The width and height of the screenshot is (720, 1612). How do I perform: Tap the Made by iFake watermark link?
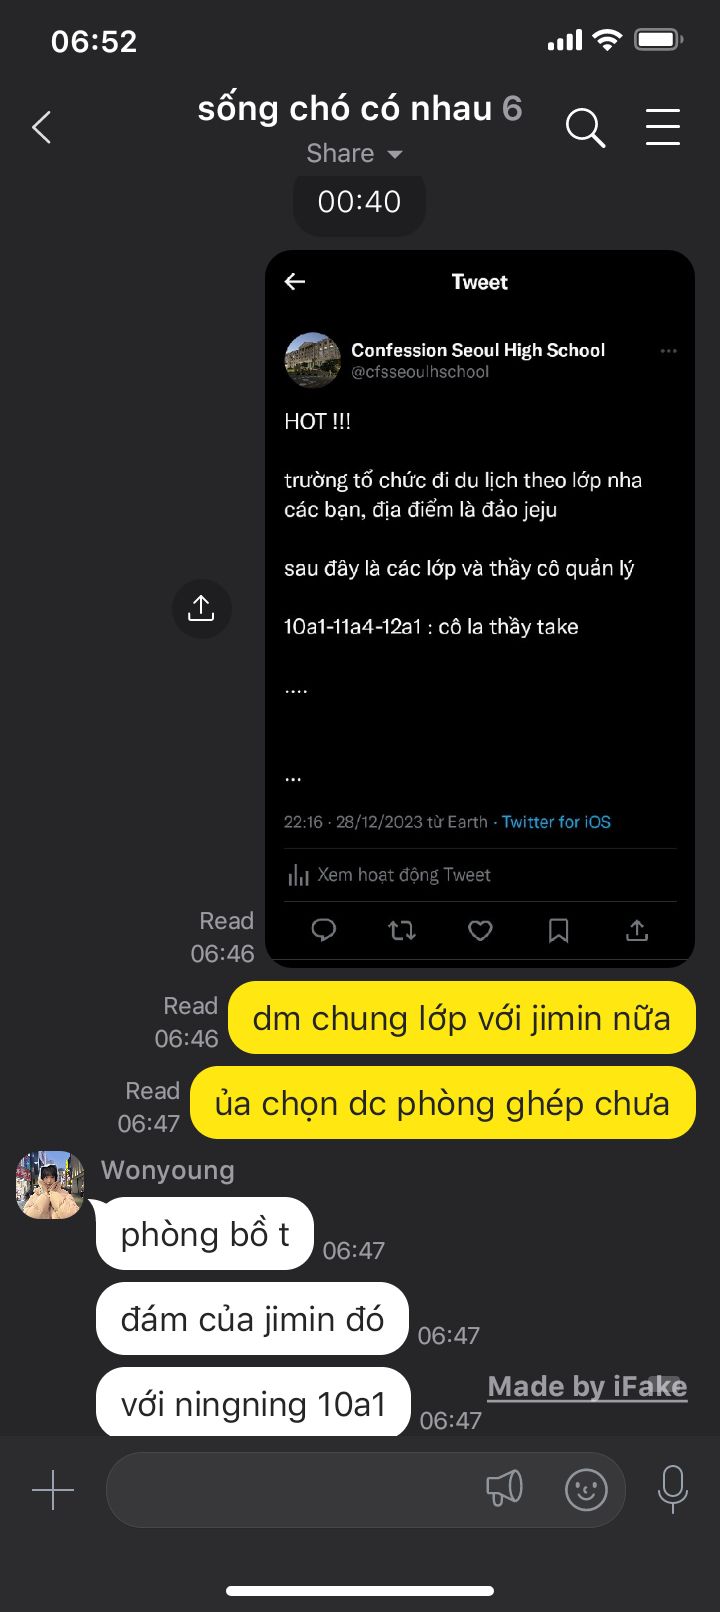tap(587, 1386)
